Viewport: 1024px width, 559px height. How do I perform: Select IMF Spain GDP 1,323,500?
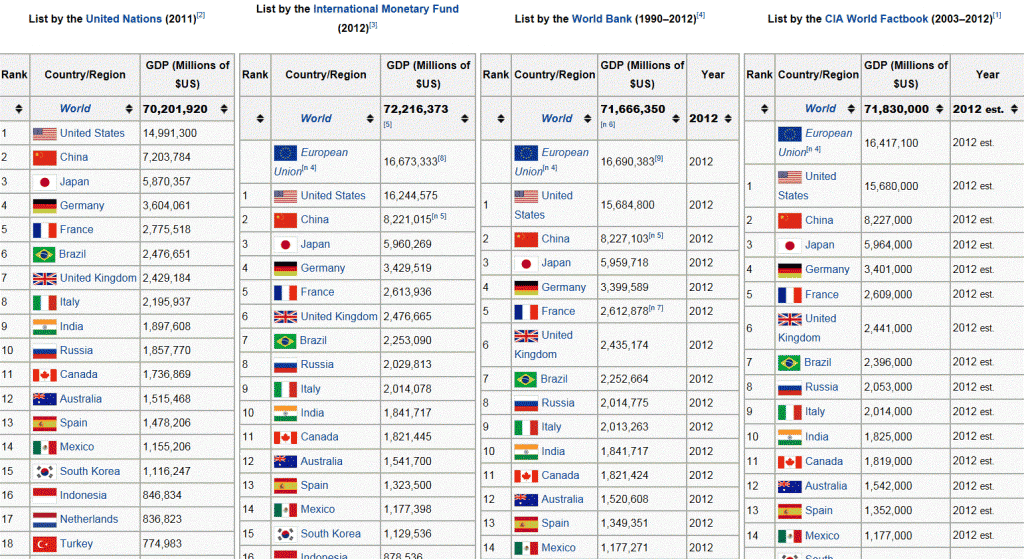click(x=408, y=486)
